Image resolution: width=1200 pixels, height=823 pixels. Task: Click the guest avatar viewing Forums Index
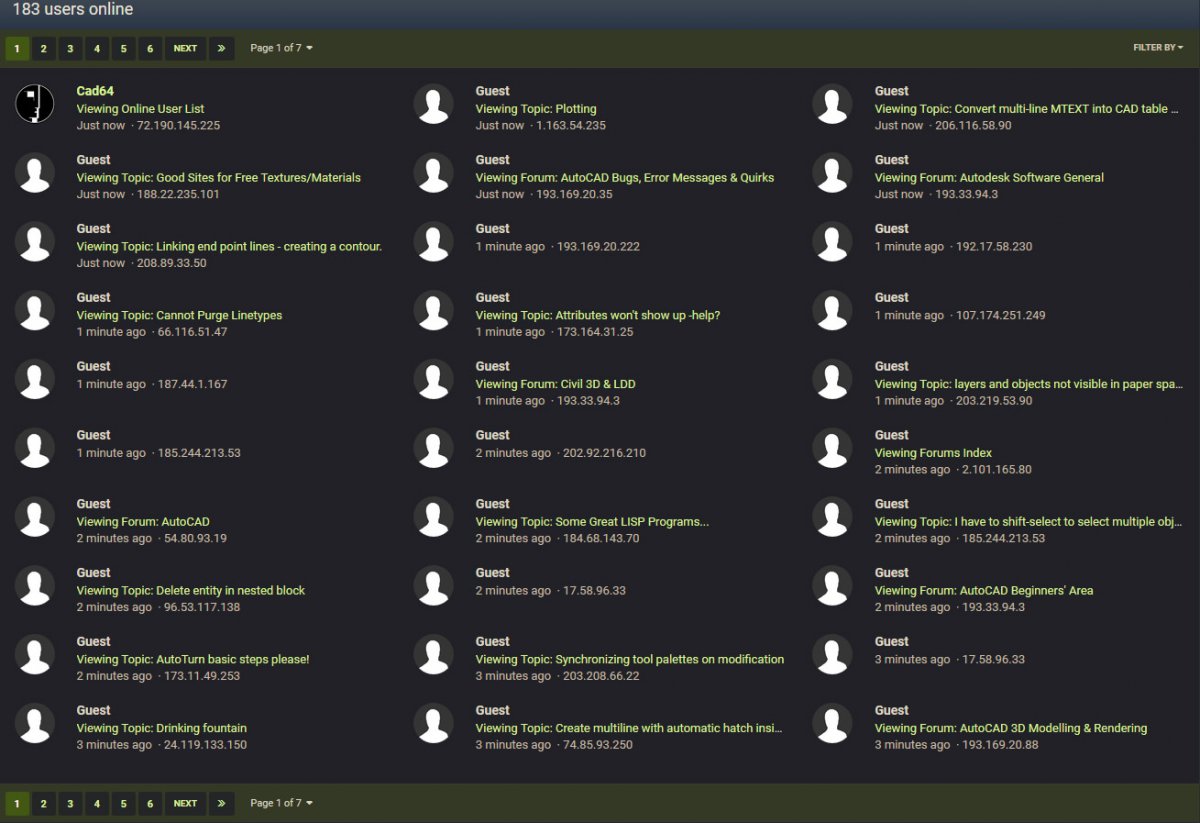[x=832, y=447]
